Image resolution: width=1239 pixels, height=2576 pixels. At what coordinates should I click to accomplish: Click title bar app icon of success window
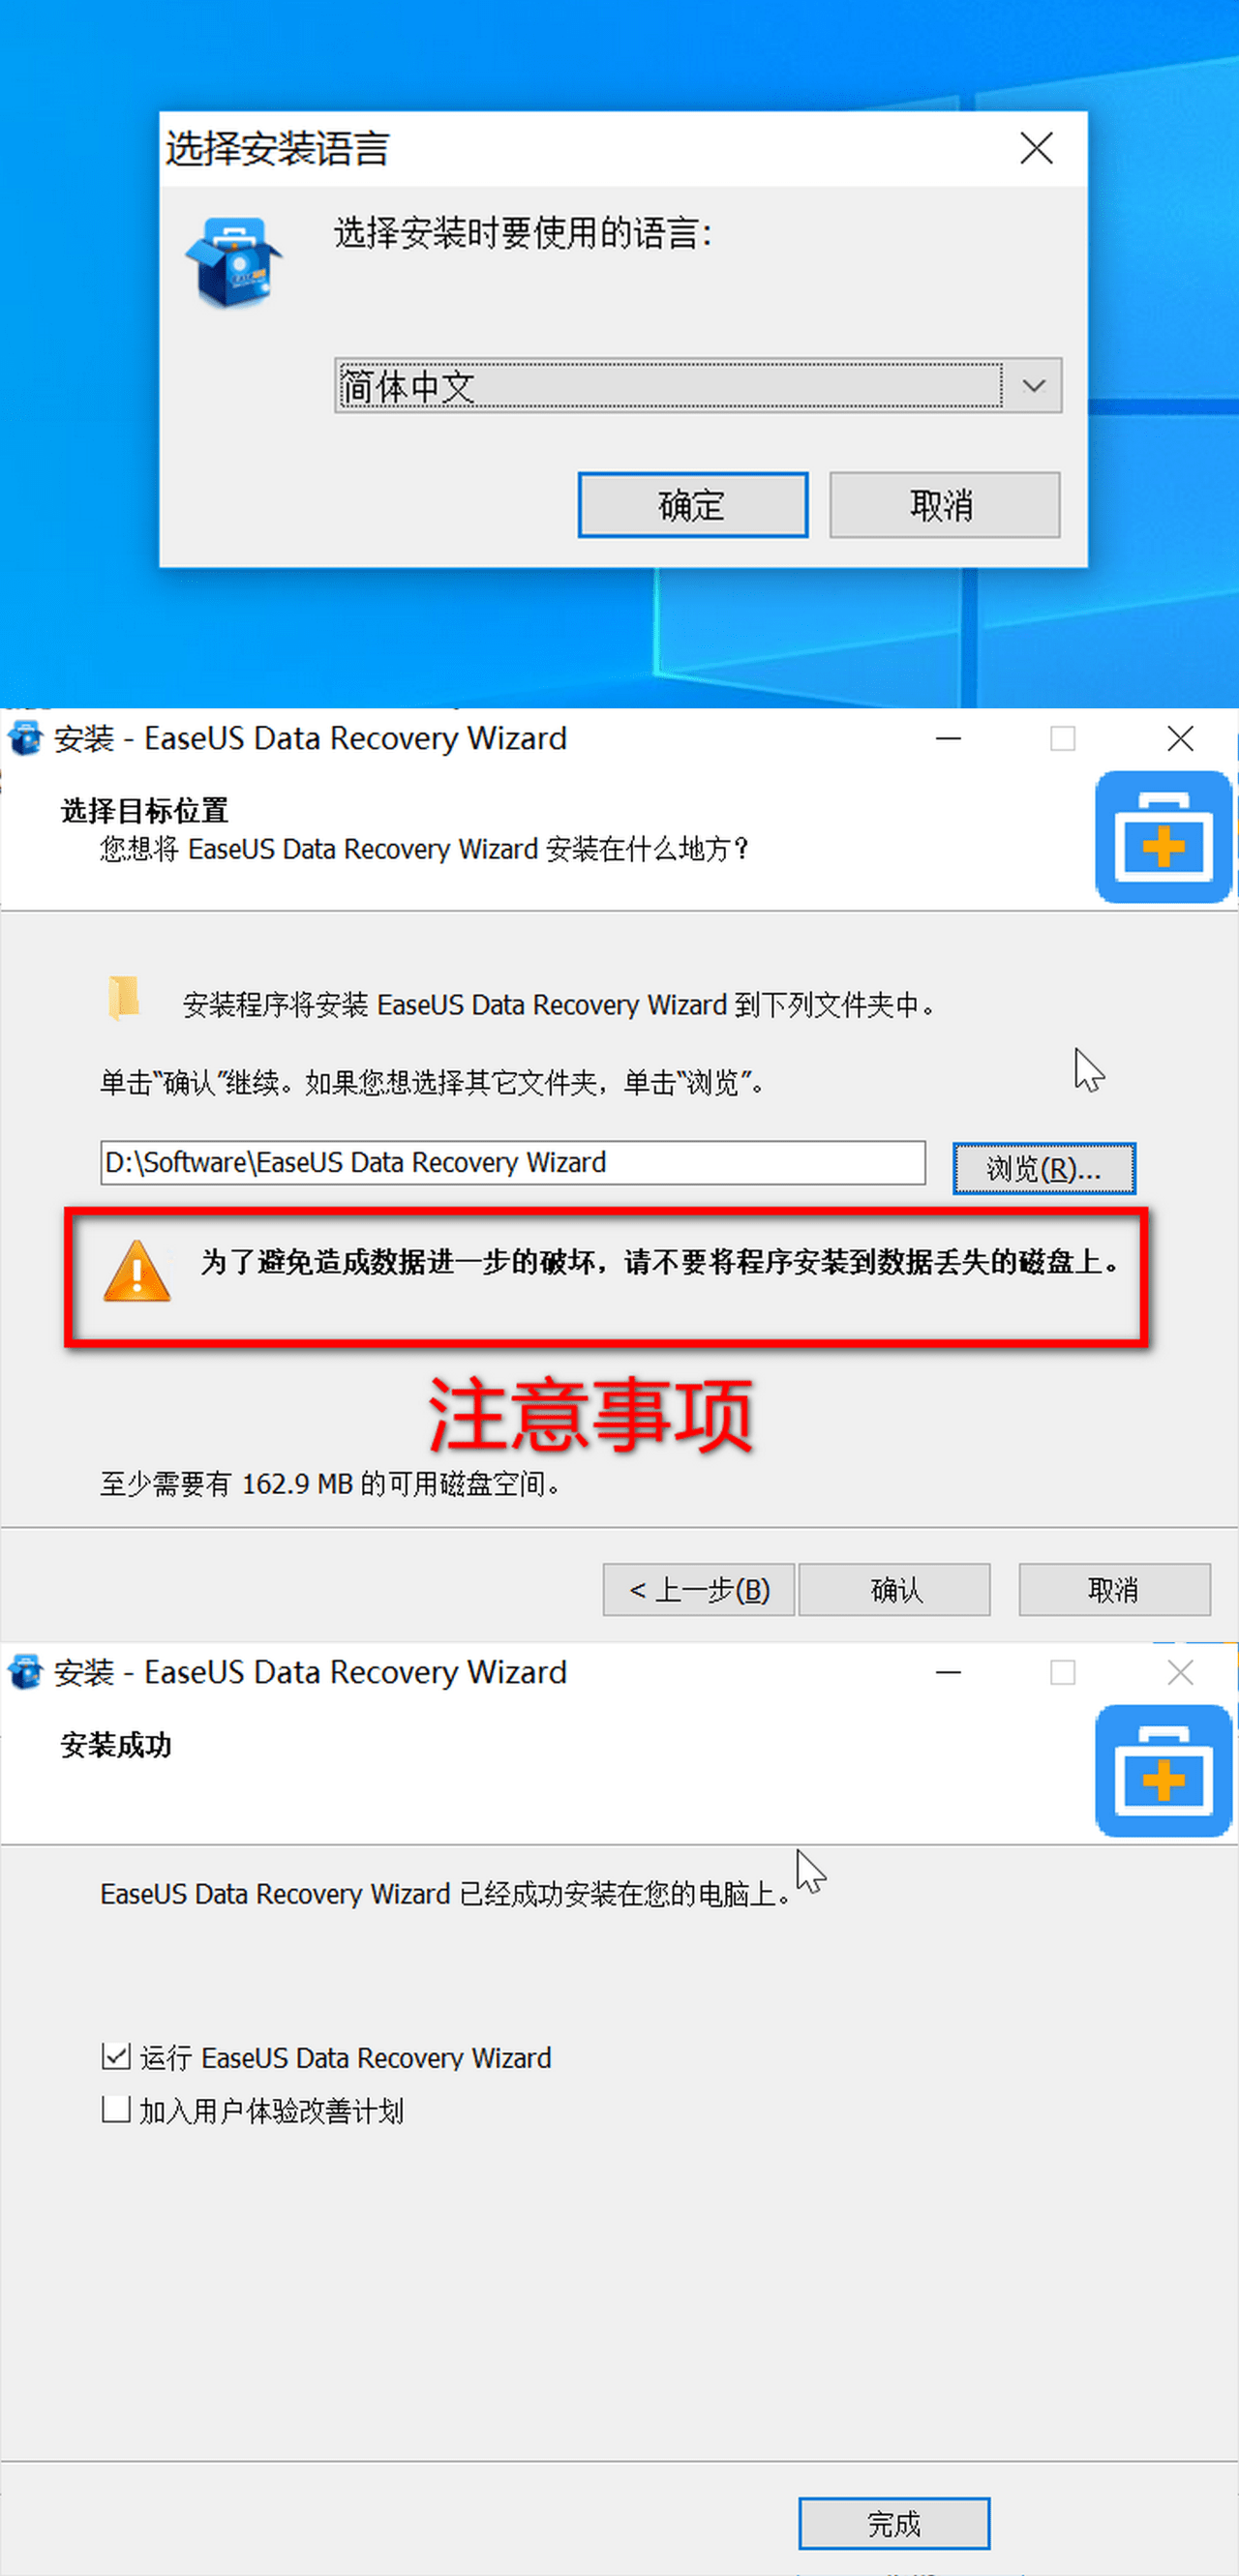[x=25, y=1672]
